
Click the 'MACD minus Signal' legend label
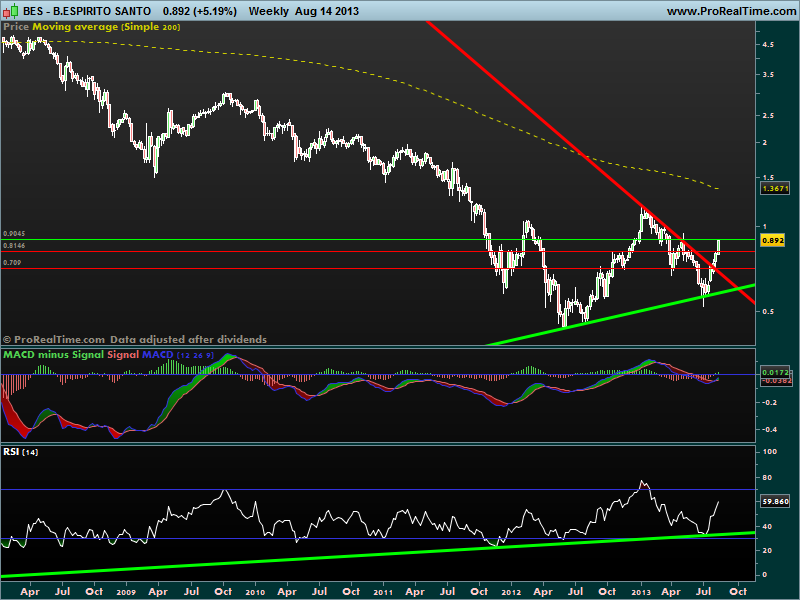point(54,355)
